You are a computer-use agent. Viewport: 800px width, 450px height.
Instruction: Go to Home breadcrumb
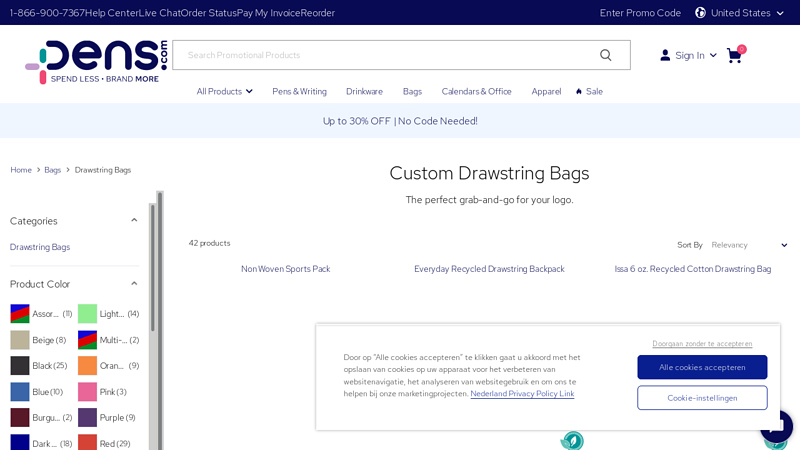(21, 170)
